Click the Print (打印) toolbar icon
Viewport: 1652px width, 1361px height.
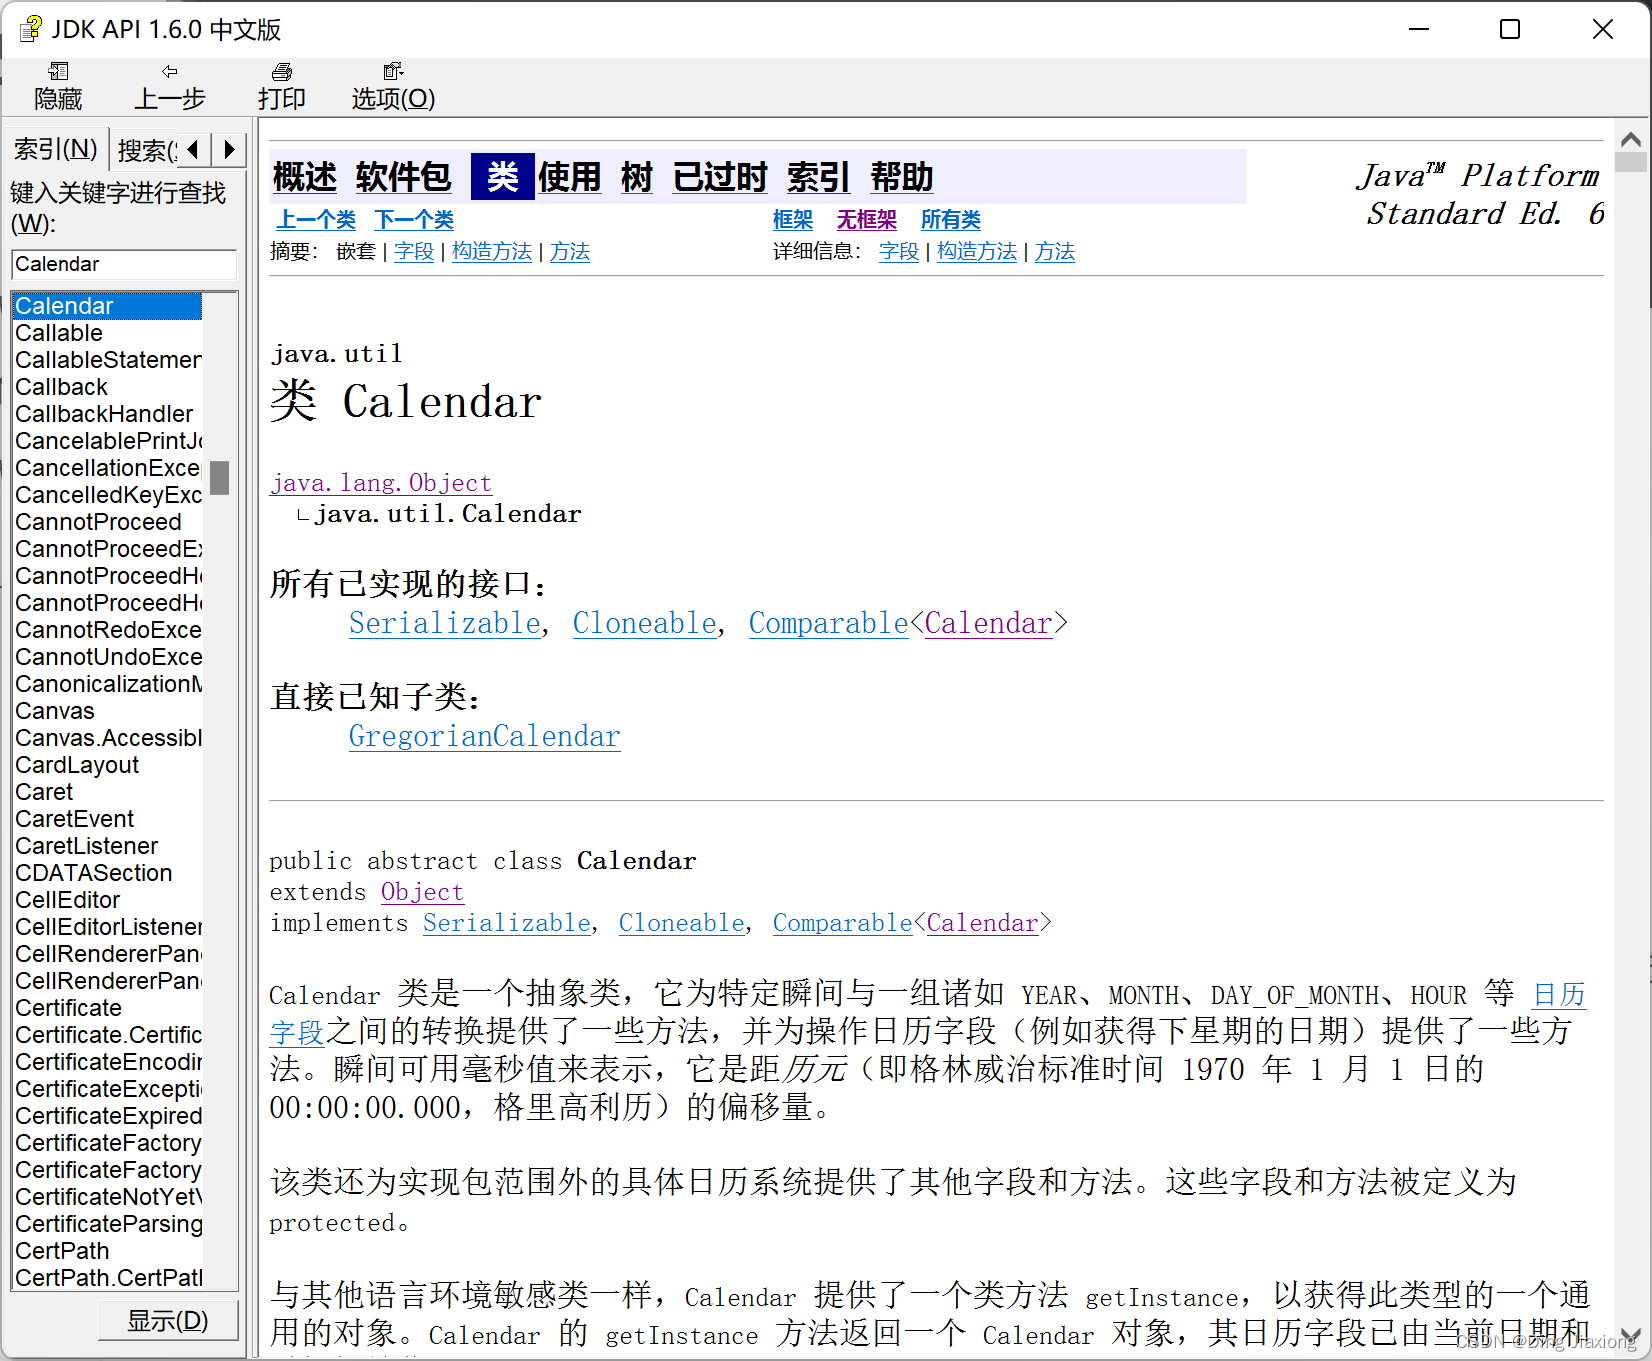tap(281, 85)
